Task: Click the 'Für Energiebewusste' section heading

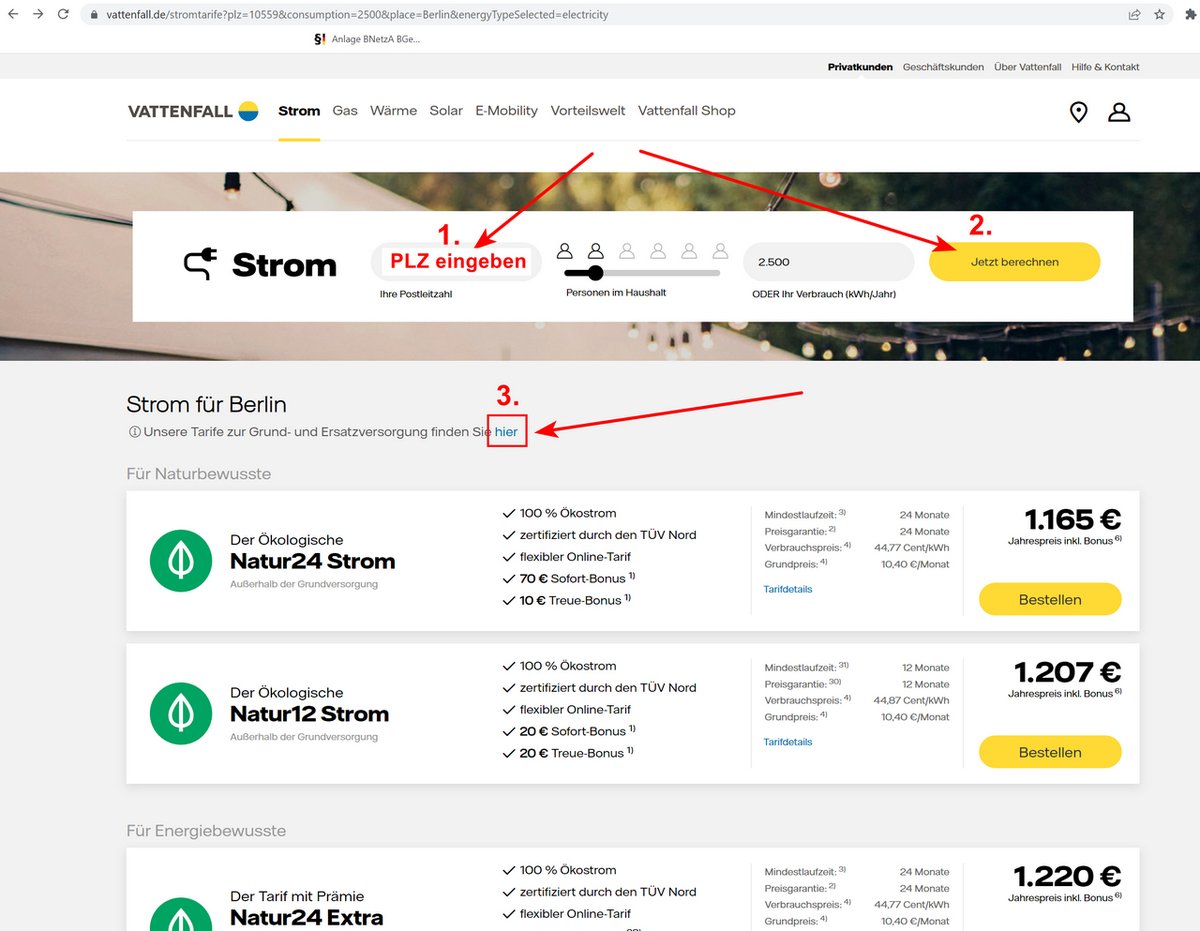Action: [206, 831]
